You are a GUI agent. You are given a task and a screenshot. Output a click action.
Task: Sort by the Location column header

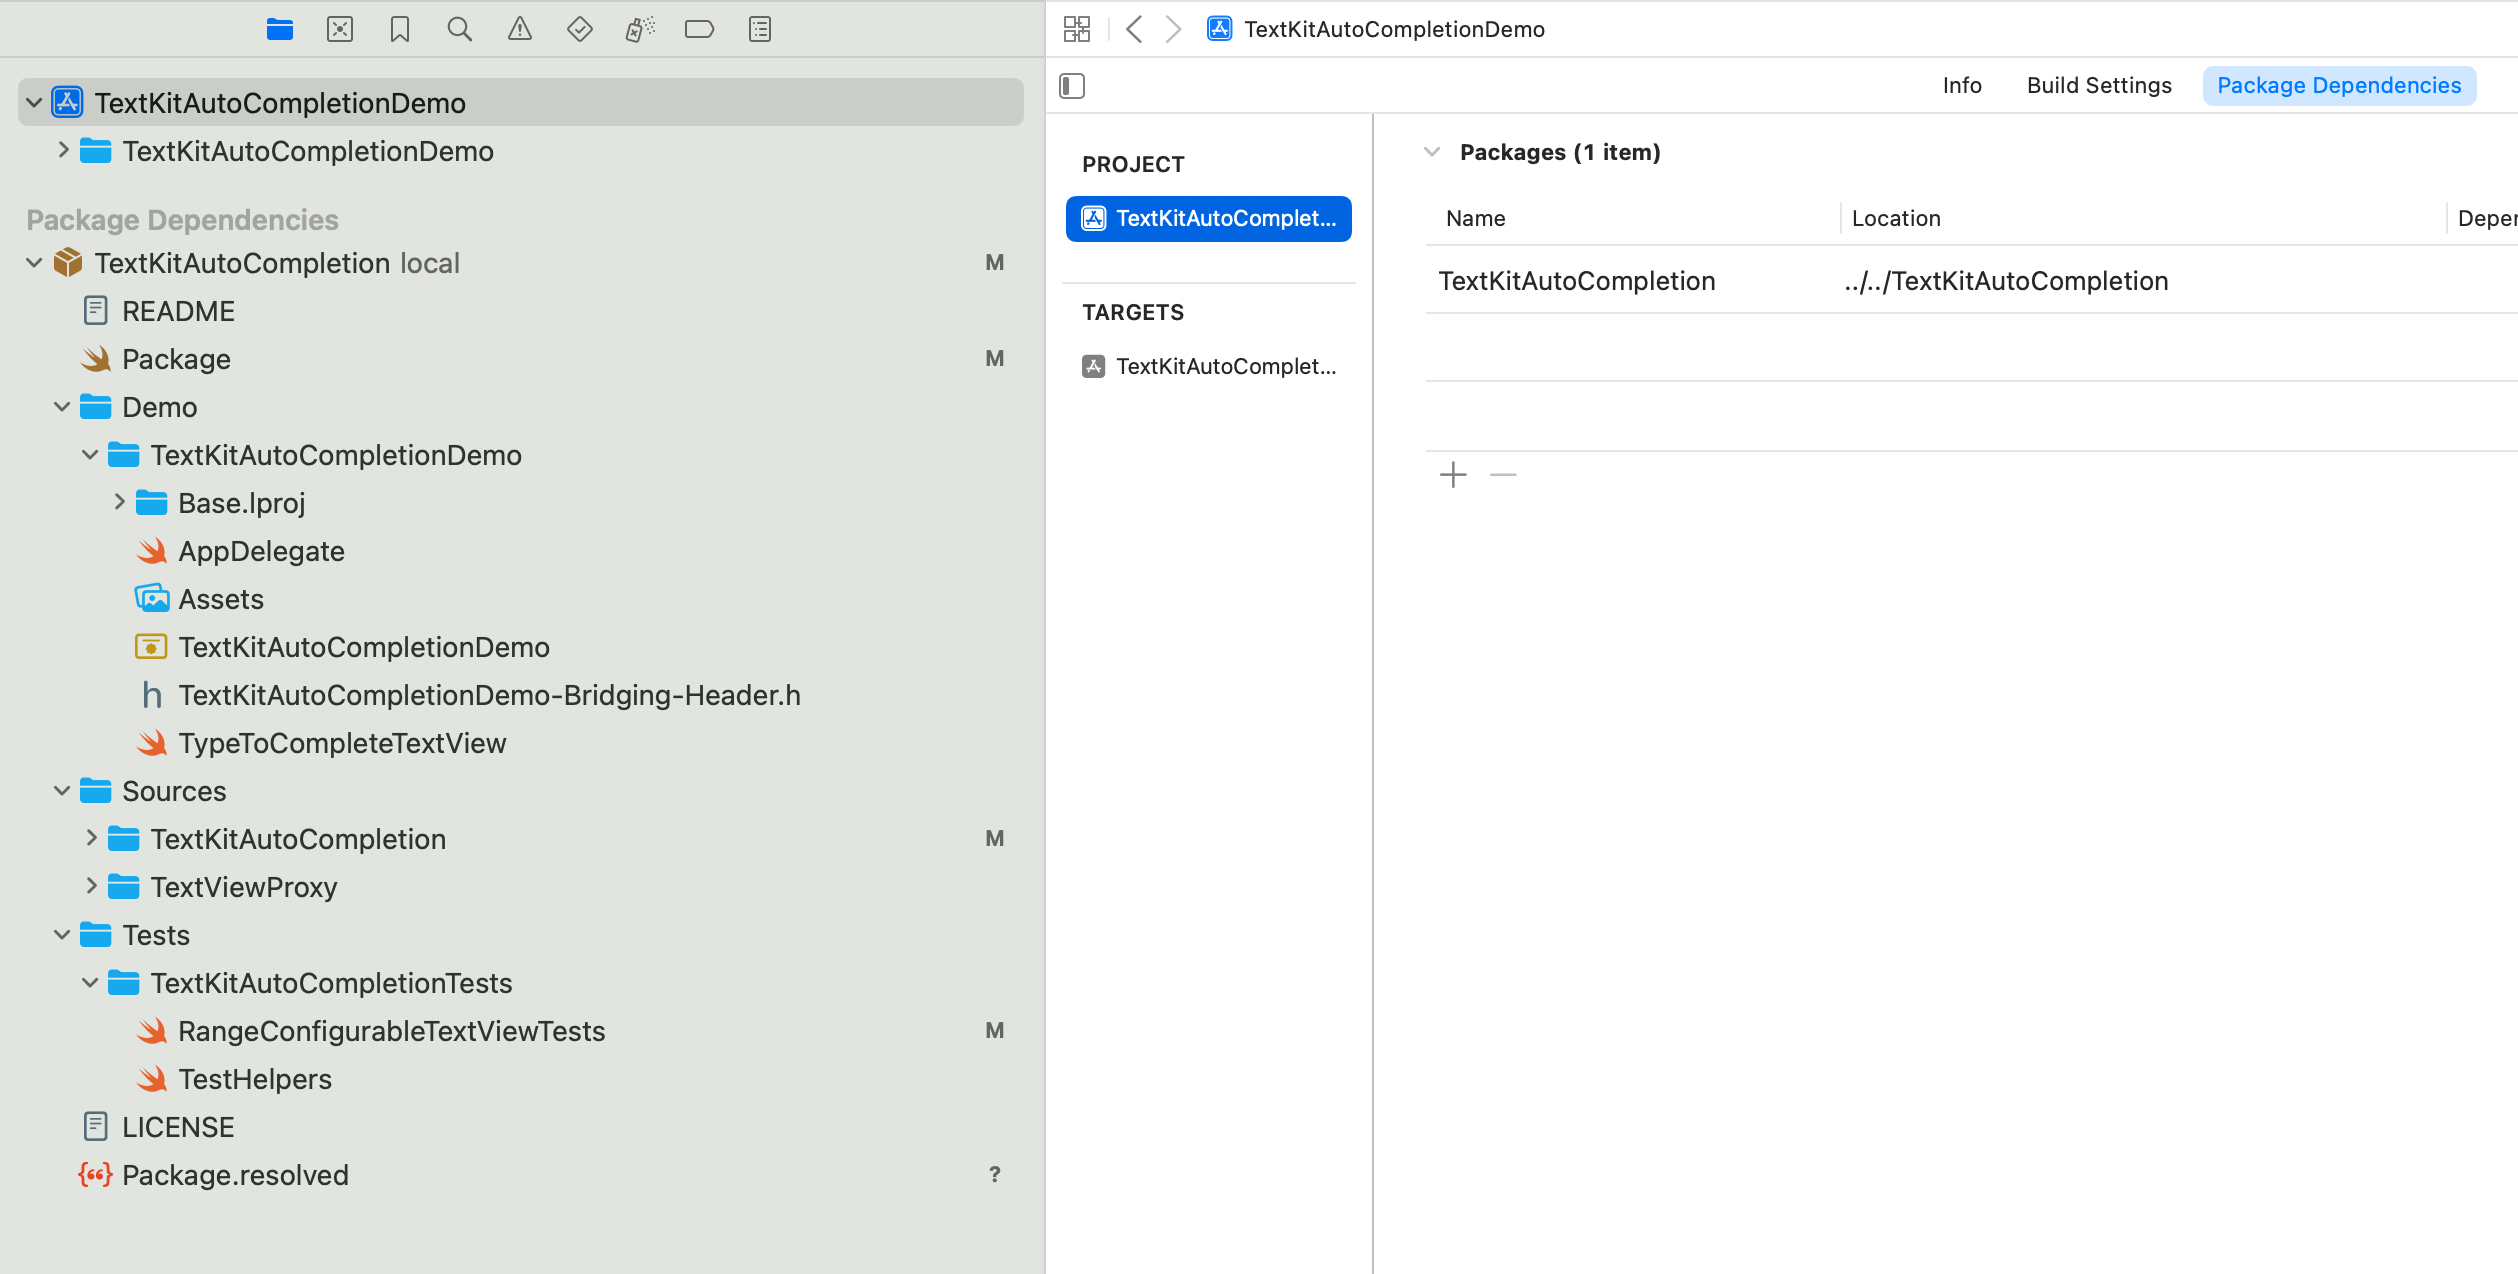pyautogui.click(x=1896, y=218)
